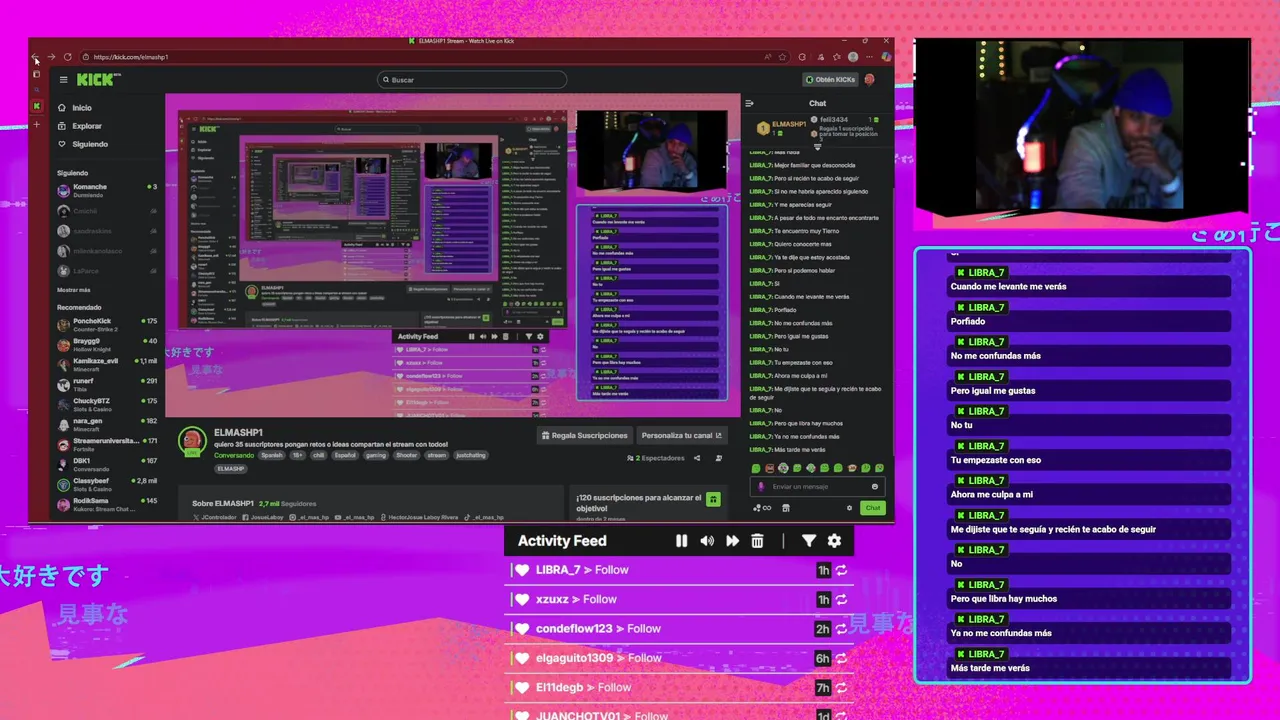Select the Kick vertical tab icon

(37, 106)
